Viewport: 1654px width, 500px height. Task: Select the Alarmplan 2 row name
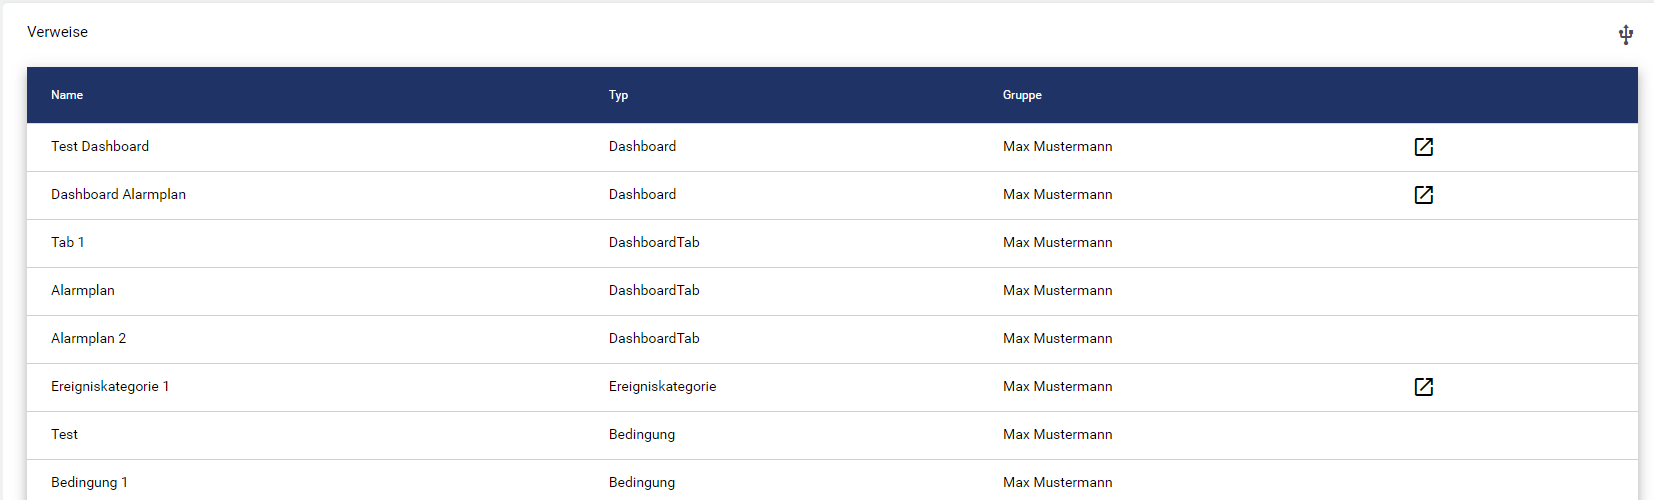pyautogui.click(x=88, y=338)
